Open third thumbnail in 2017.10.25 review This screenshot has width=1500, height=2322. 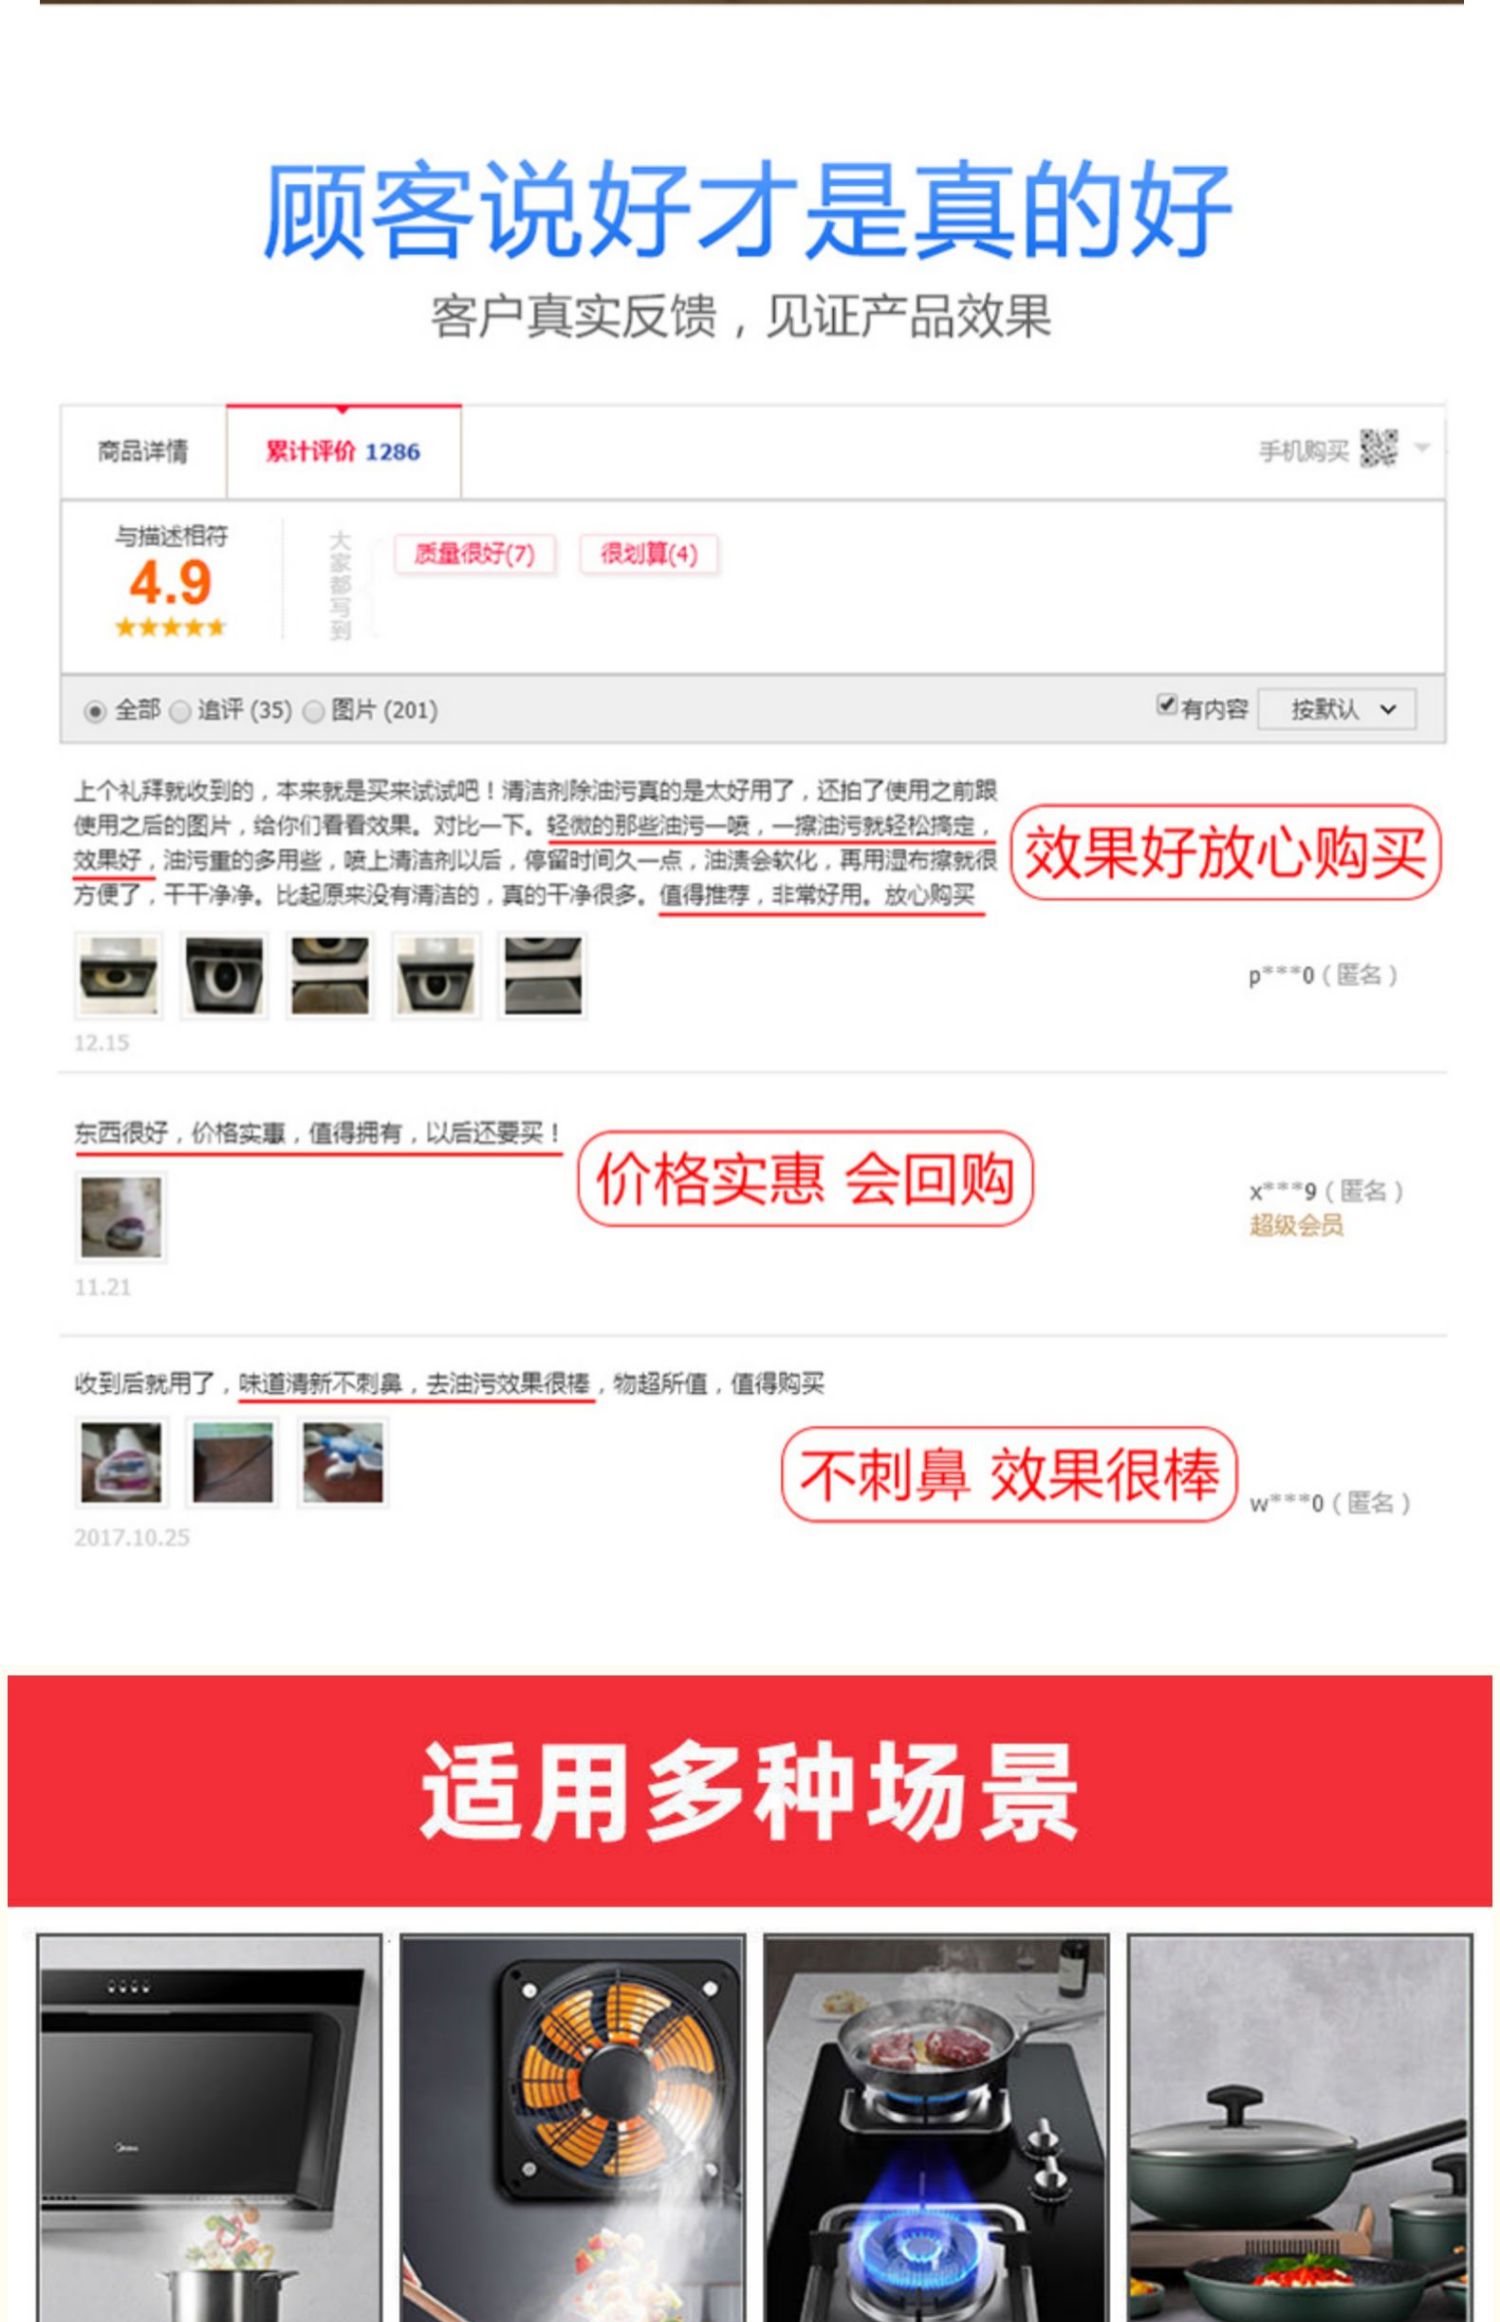tap(343, 1462)
